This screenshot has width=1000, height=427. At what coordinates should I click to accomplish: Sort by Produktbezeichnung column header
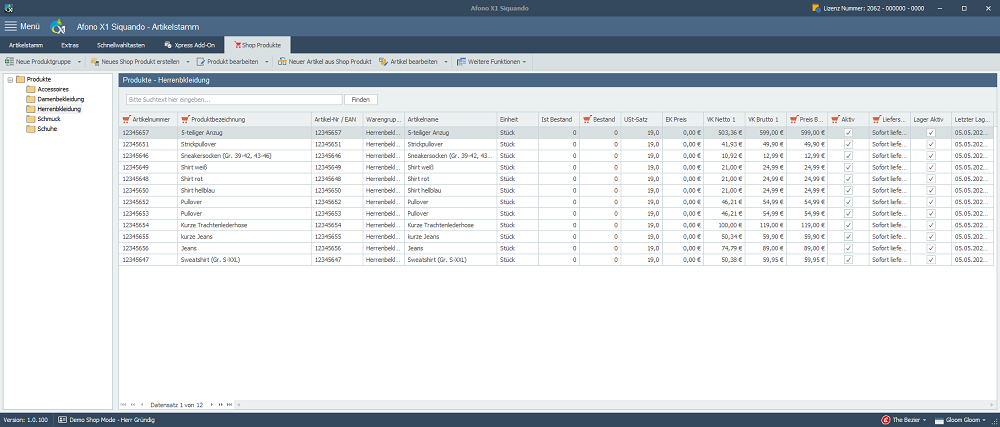click(x=244, y=119)
